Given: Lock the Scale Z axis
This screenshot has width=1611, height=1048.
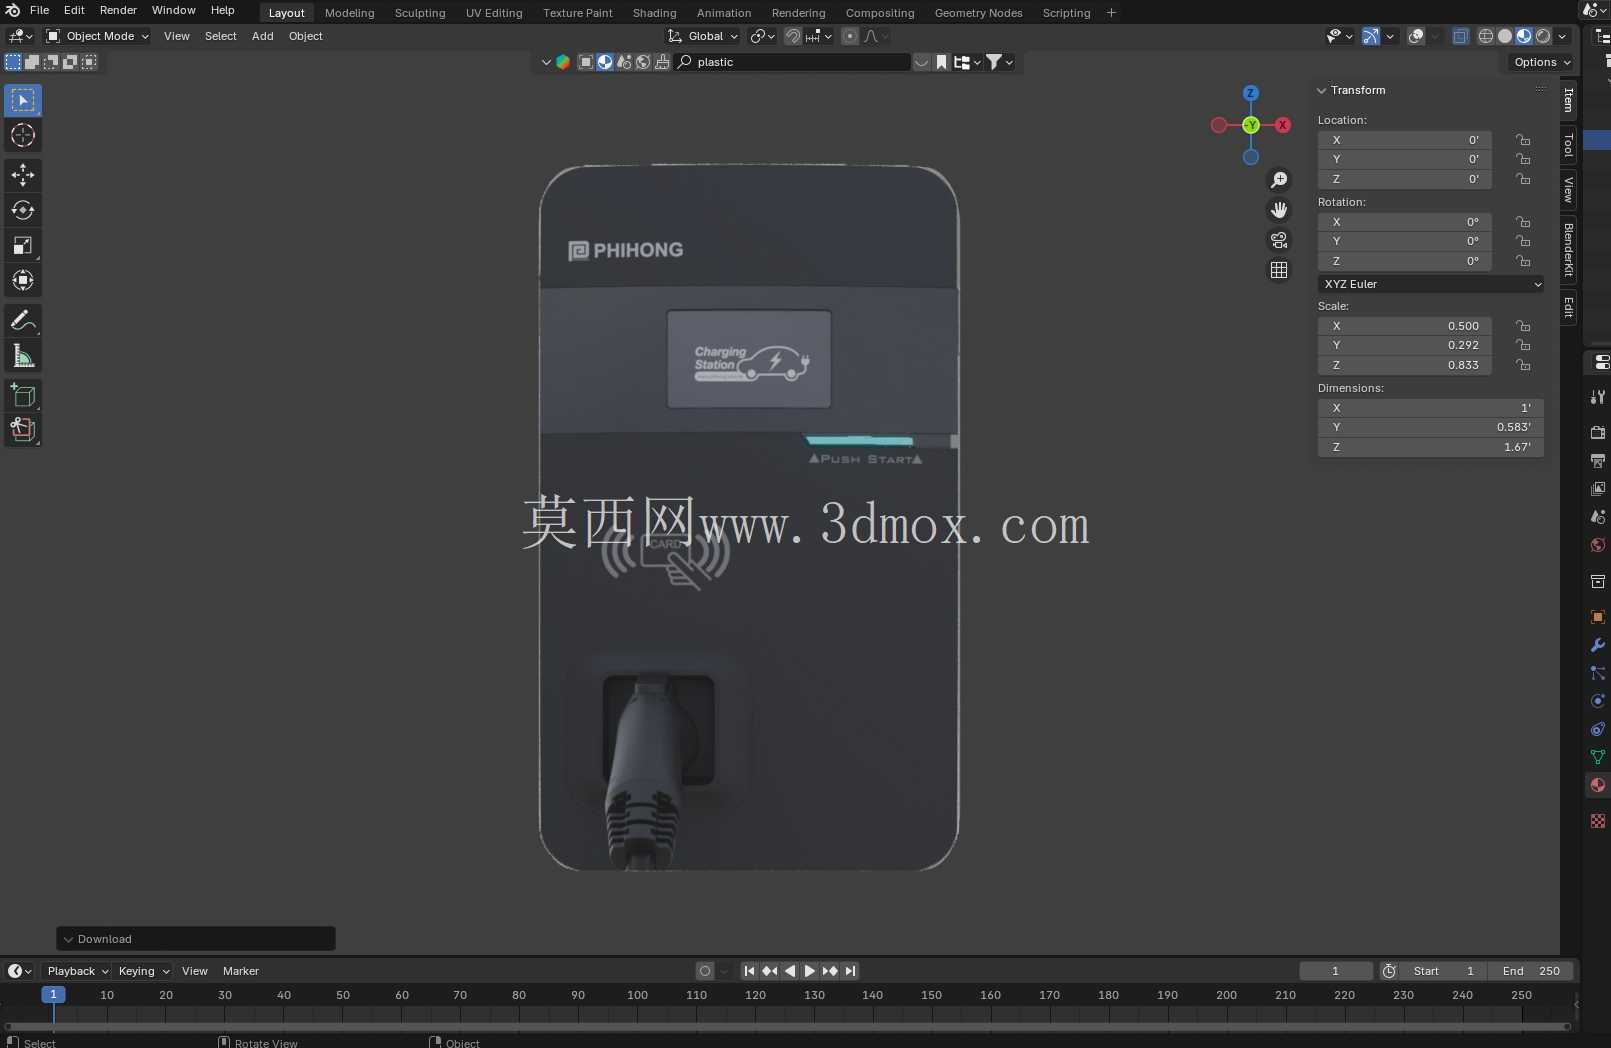Looking at the screenshot, I should point(1523,365).
